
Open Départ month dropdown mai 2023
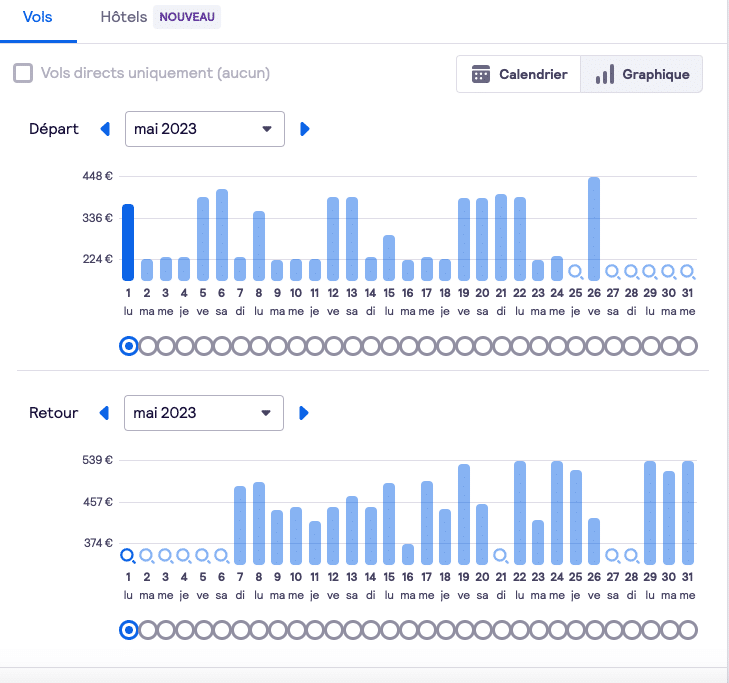pyautogui.click(x=204, y=129)
